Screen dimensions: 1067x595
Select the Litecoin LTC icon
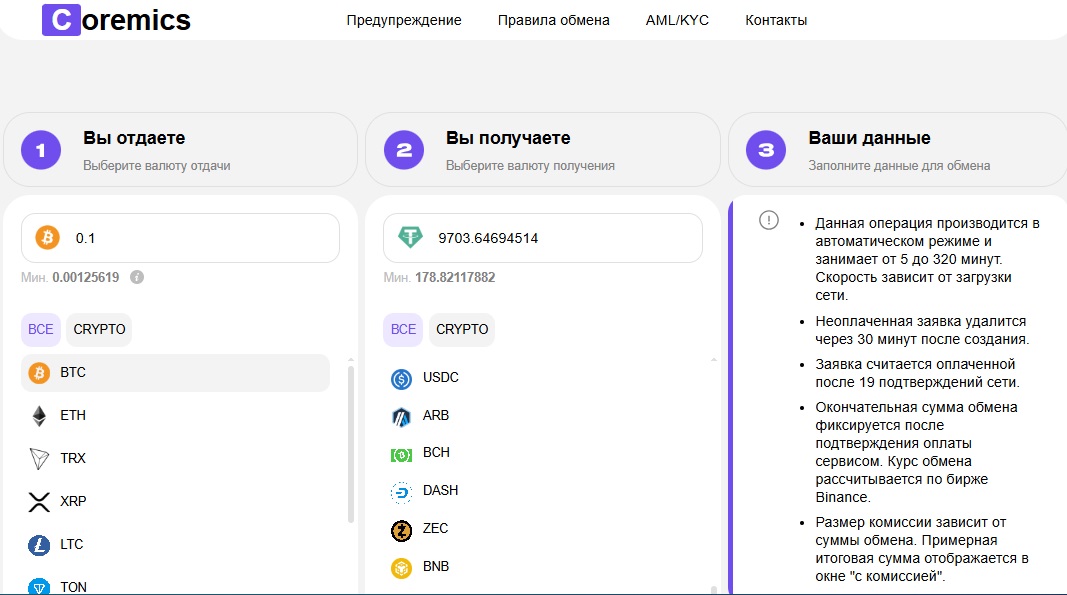pos(39,545)
